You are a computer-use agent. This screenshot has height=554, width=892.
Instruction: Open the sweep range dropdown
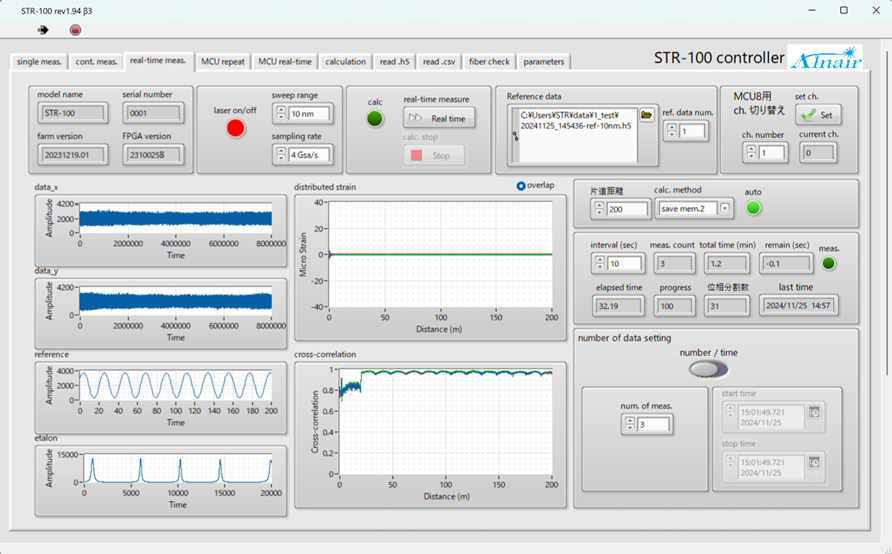309,114
